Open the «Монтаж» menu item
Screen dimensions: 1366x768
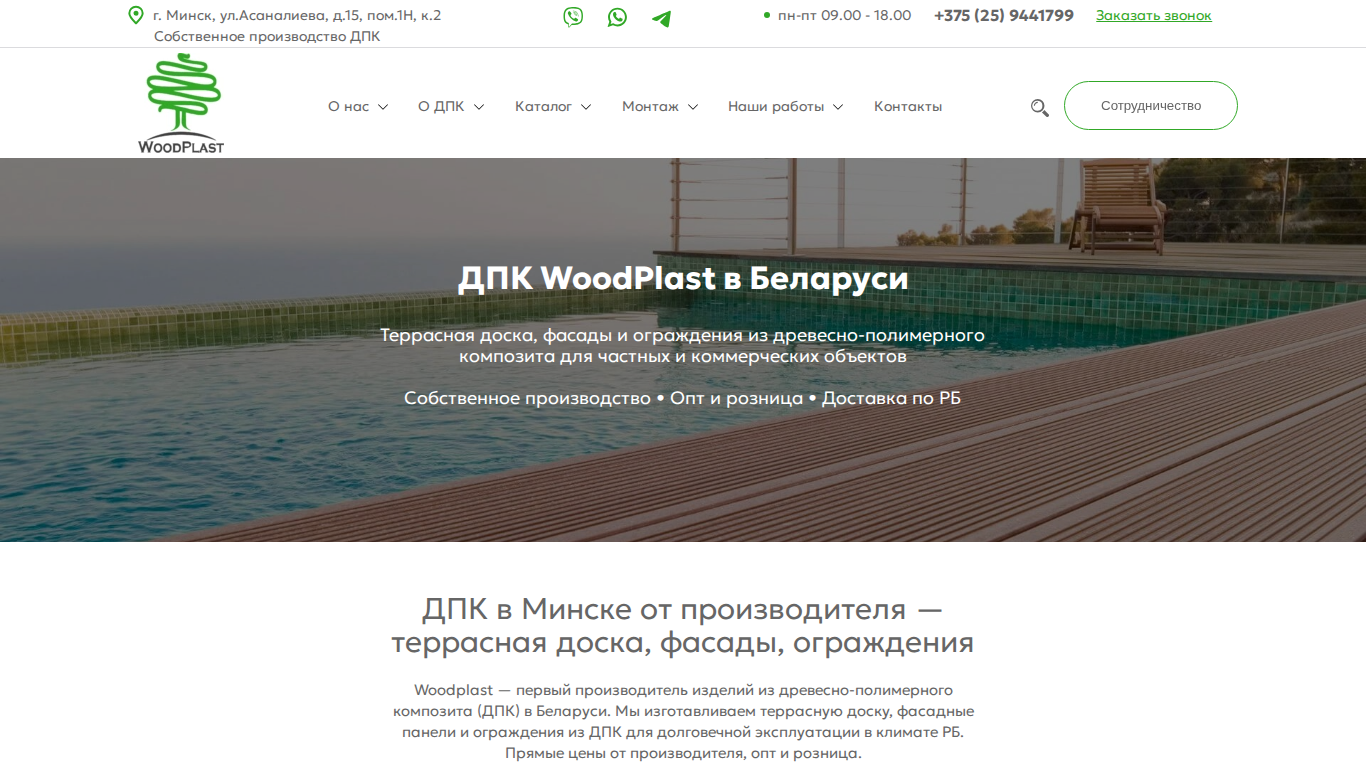(x=650, y=106)
